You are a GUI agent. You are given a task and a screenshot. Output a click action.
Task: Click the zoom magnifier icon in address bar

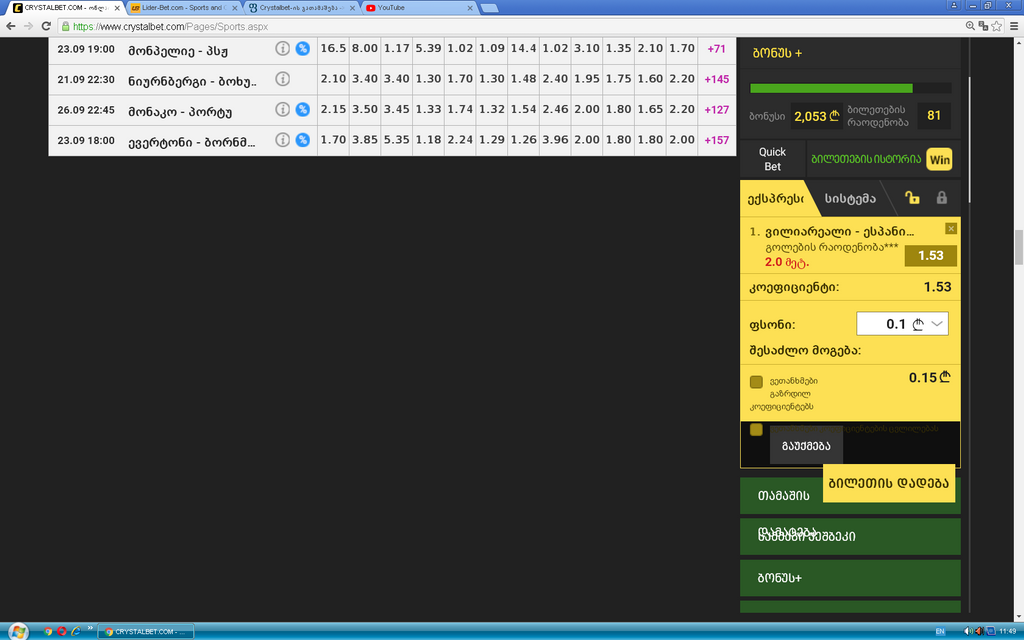pos(970,26)
